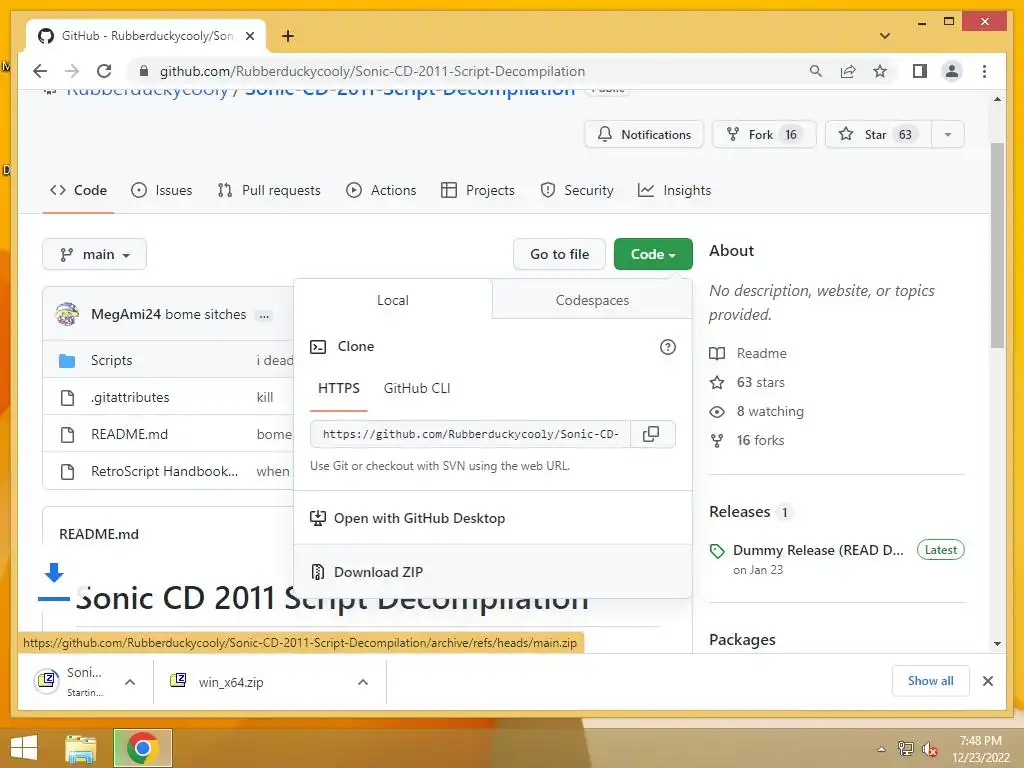
Task: Close the downloads bar
Action: point(987,681)
